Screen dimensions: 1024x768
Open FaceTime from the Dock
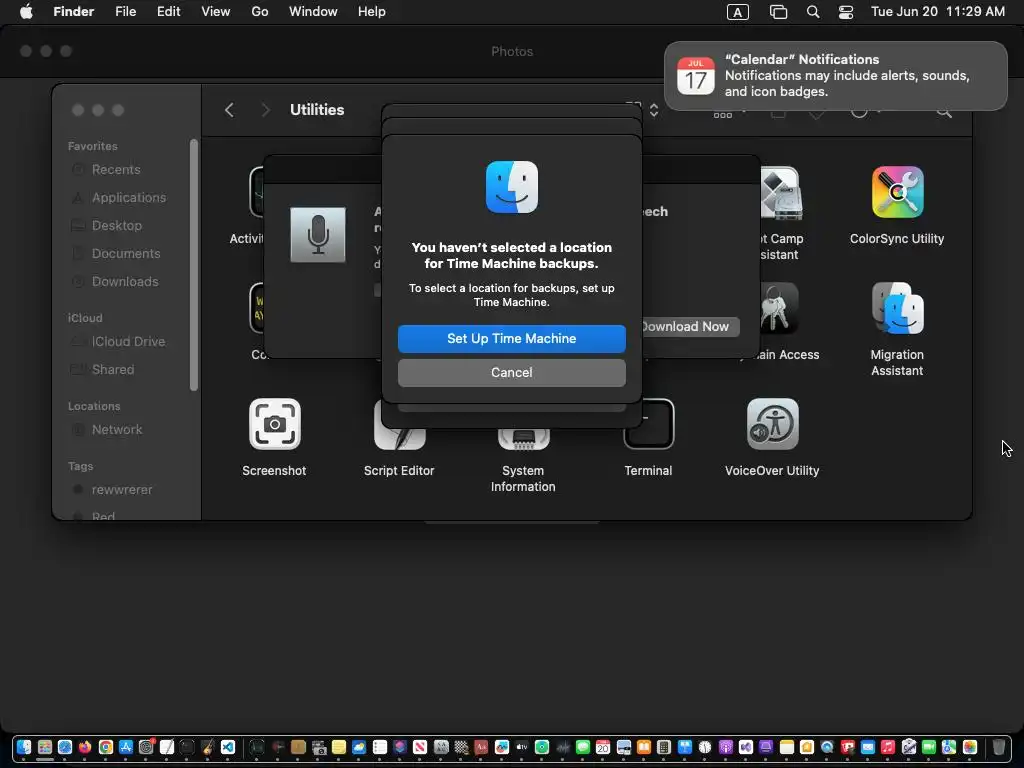(x=929, y=747)
